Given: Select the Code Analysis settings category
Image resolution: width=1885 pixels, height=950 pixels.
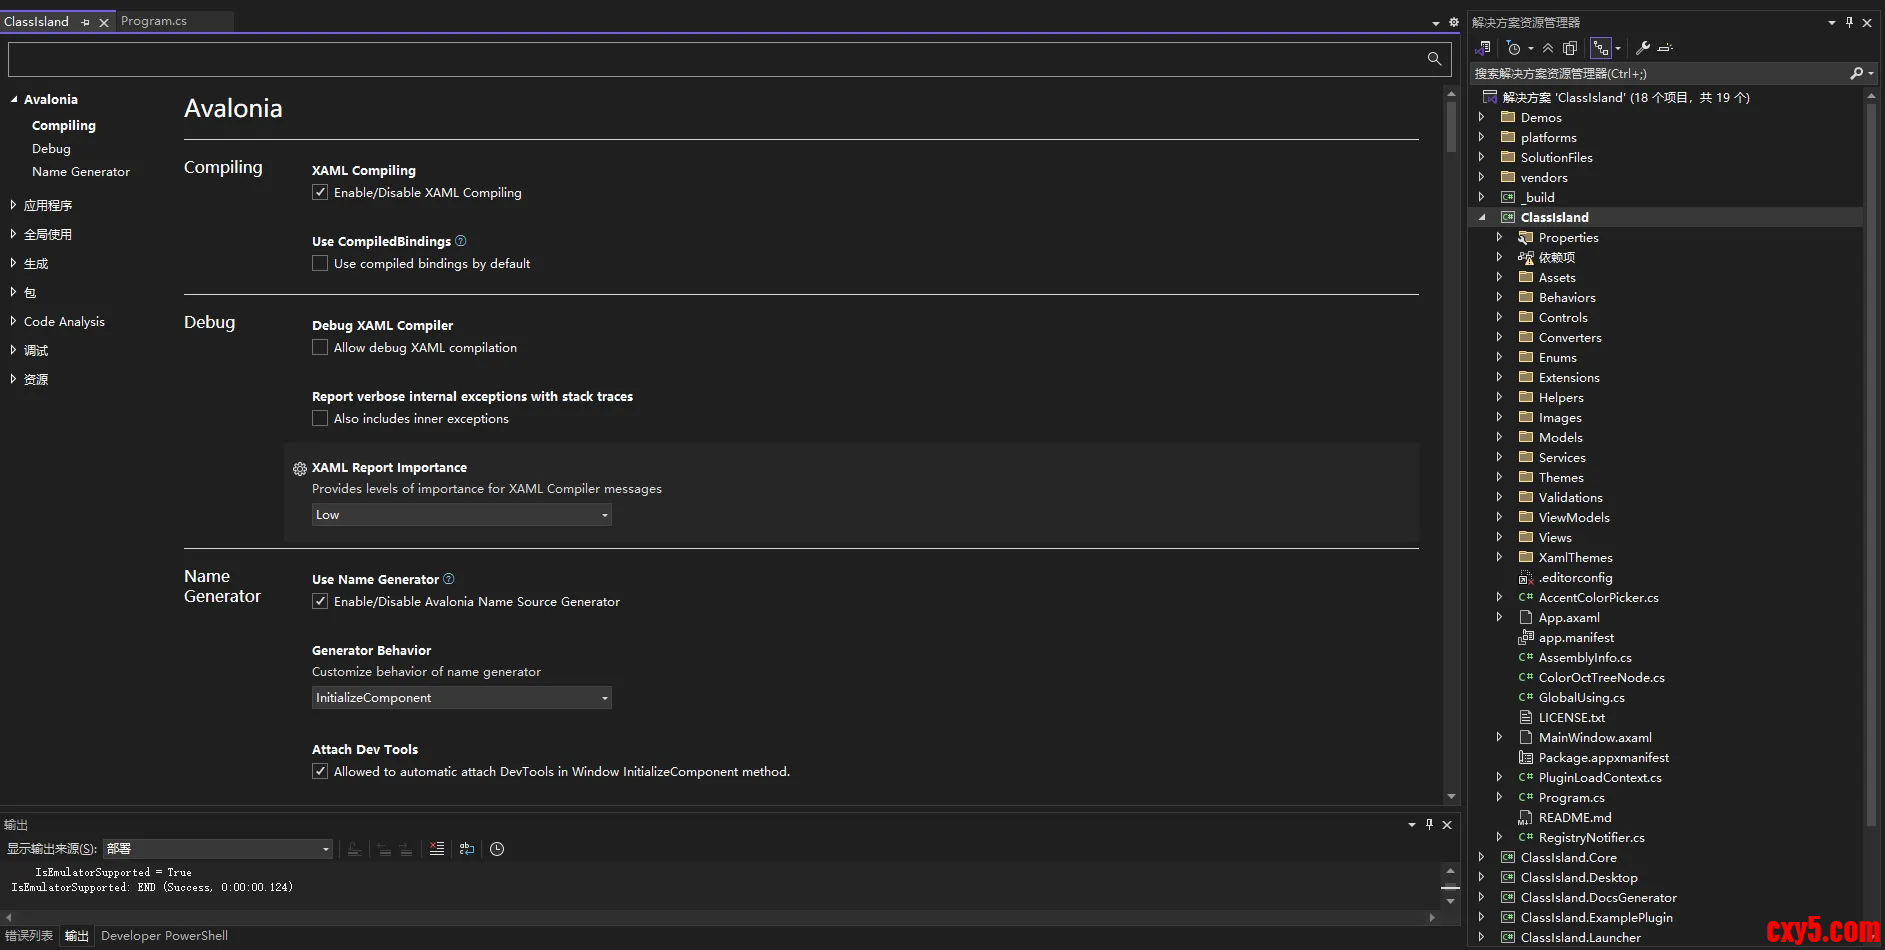Looking at the screenshot, I should [64, 321].
